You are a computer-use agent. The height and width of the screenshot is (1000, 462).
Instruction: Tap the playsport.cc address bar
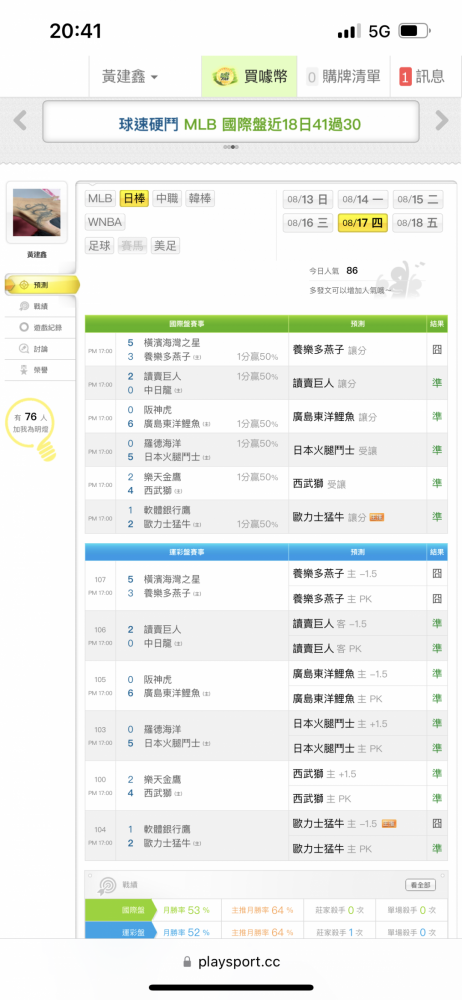pyautogui.click(x=231, y=962)
